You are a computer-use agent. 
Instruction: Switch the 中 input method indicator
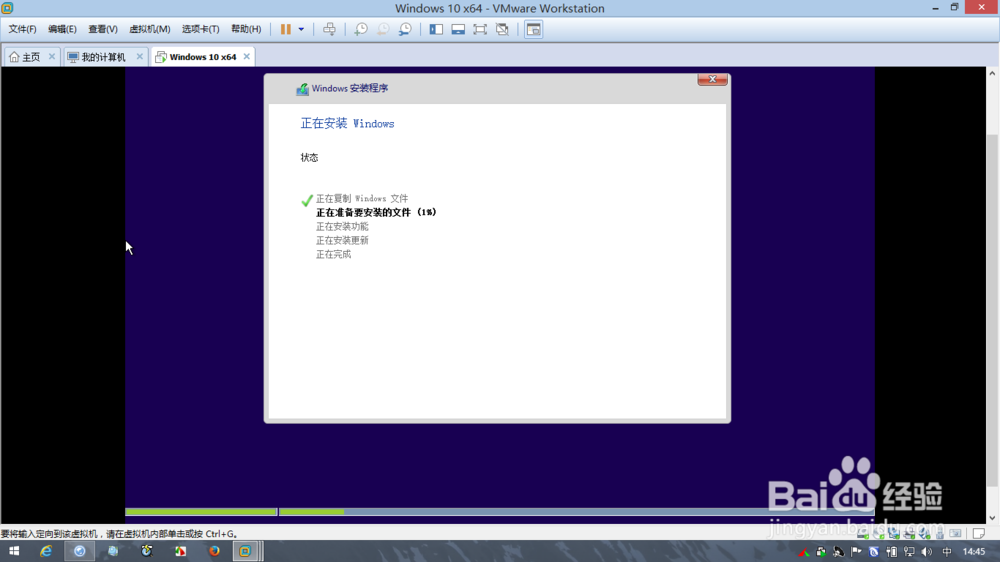[947, 552]
